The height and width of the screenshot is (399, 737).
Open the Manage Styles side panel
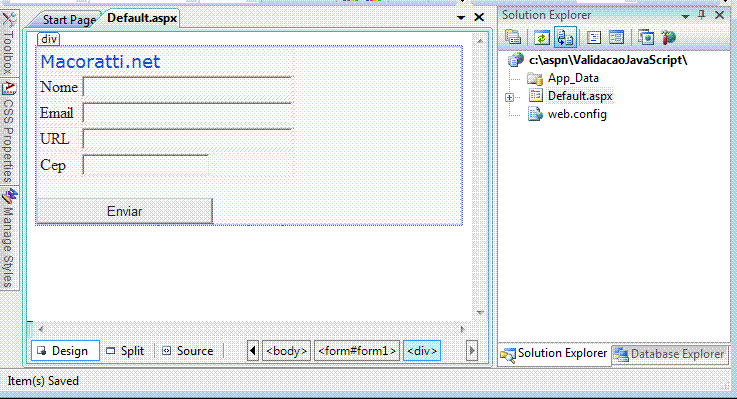(9, 238)
